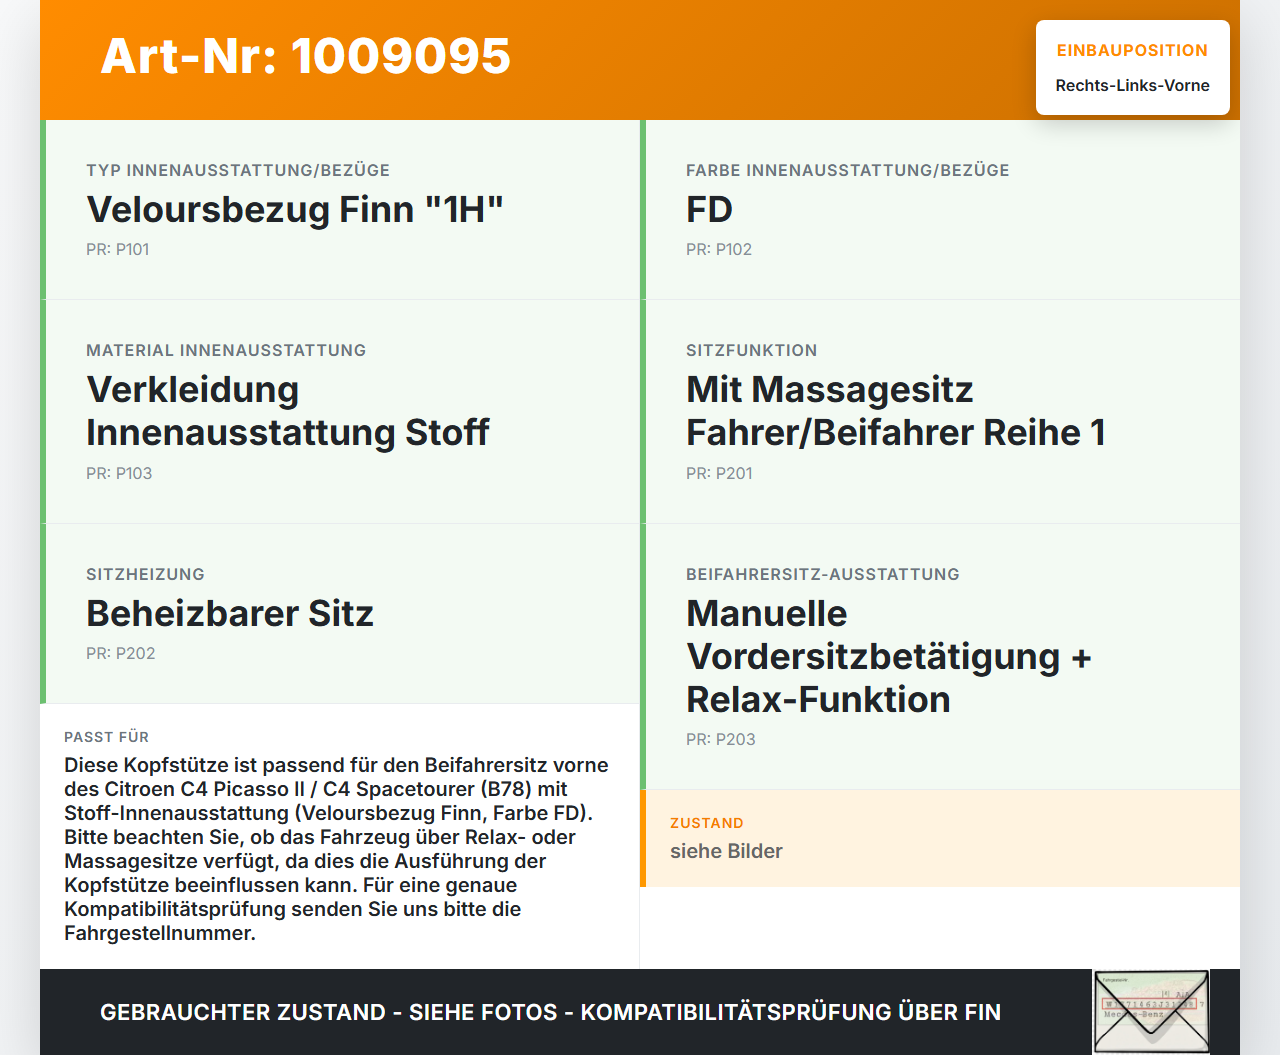The height and width of the screenshot is (1055, 1280).
Task: Click the envelope thumbnail in the footer
Action: point(1151,1012)
